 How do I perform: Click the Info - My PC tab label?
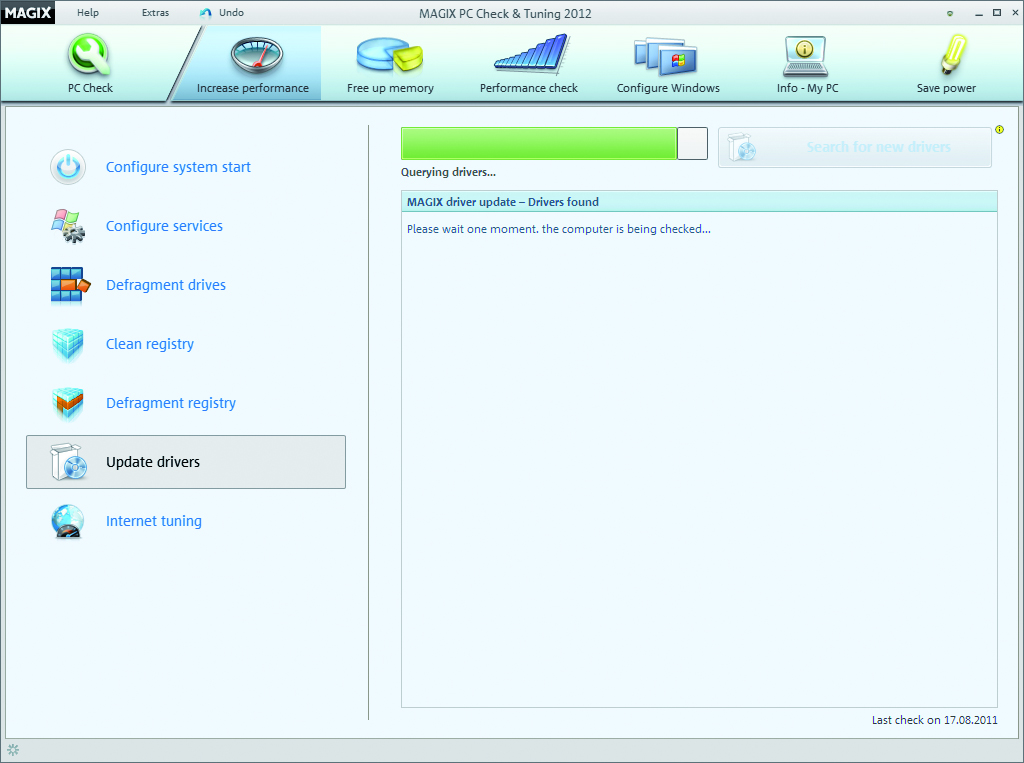[807, 88]
